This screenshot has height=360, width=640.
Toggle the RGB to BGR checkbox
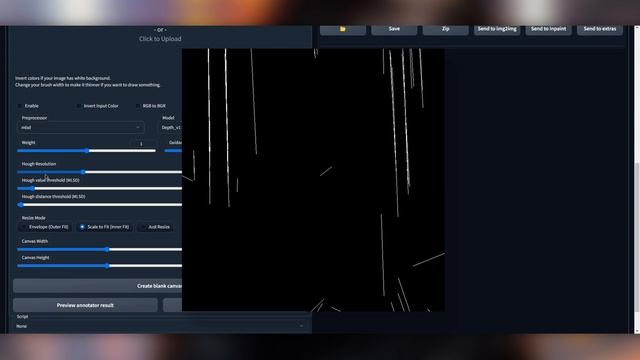[138, 106]
